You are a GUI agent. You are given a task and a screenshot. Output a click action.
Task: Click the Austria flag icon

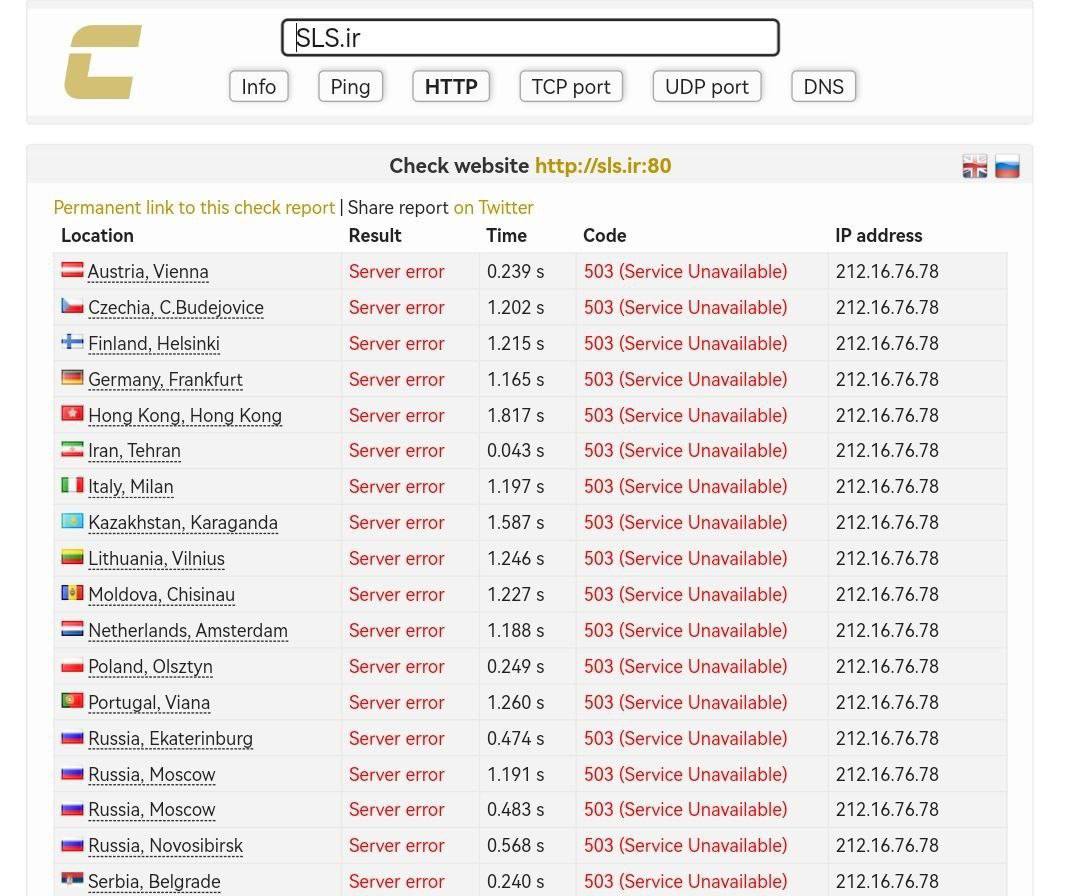[72, 269]
